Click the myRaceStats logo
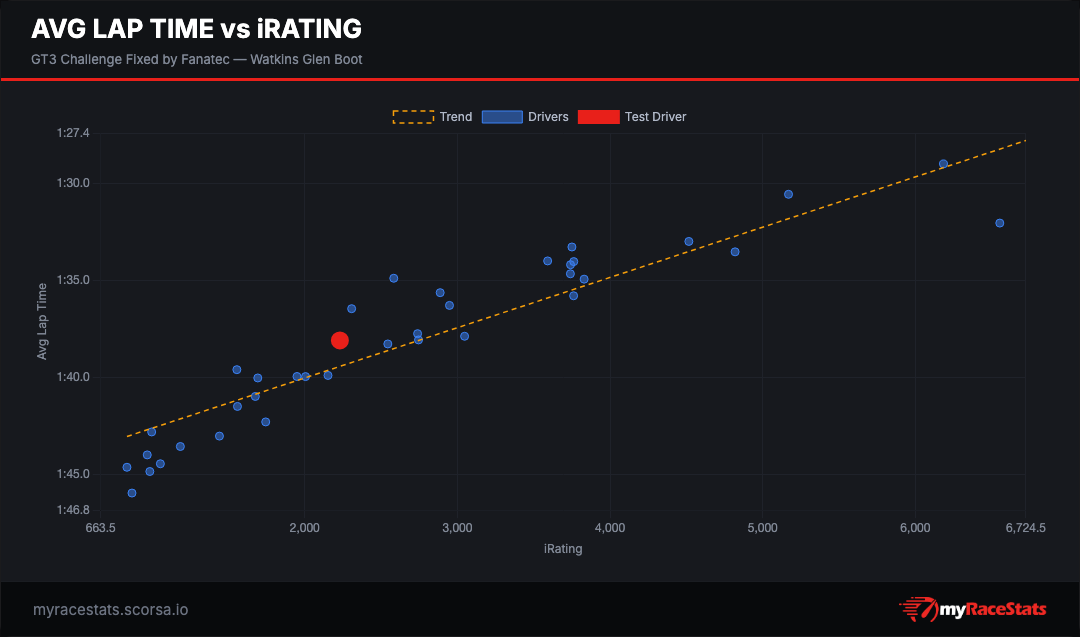This screenshot has width=1080, height=637. [x=973, y=609]
